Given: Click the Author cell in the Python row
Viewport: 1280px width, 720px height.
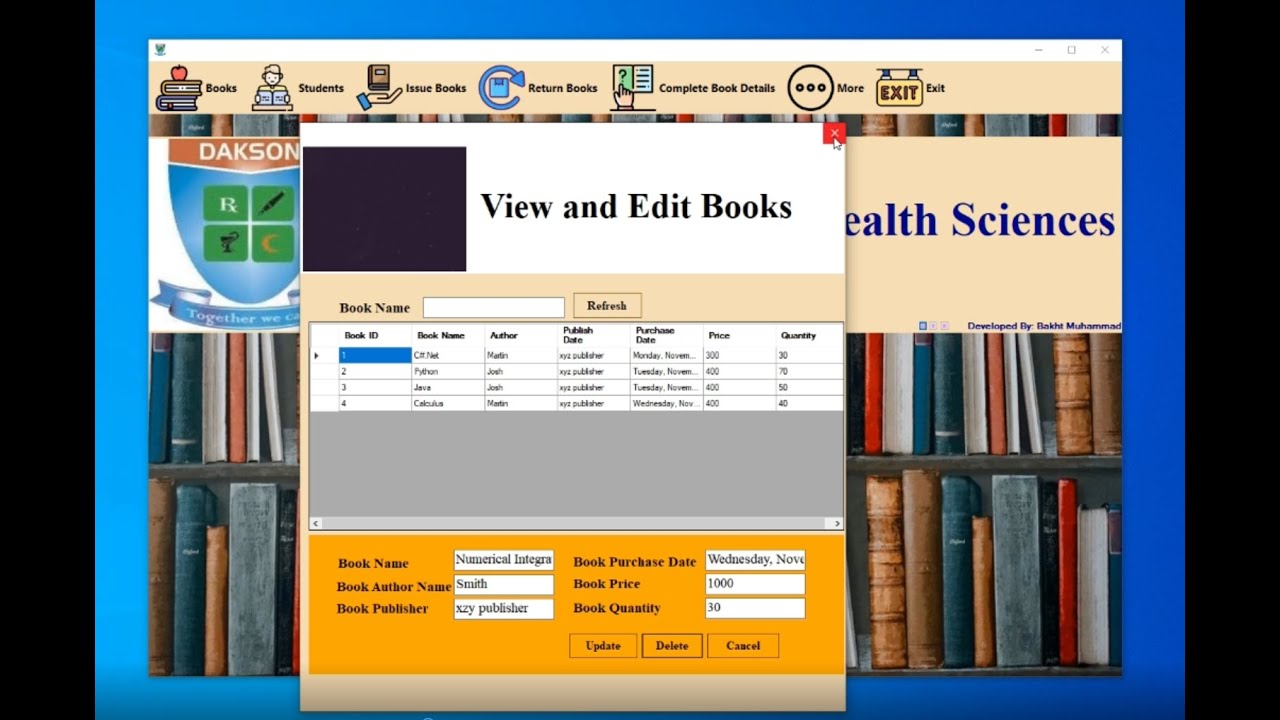Looking at the screenshot, I should (521, 371).
